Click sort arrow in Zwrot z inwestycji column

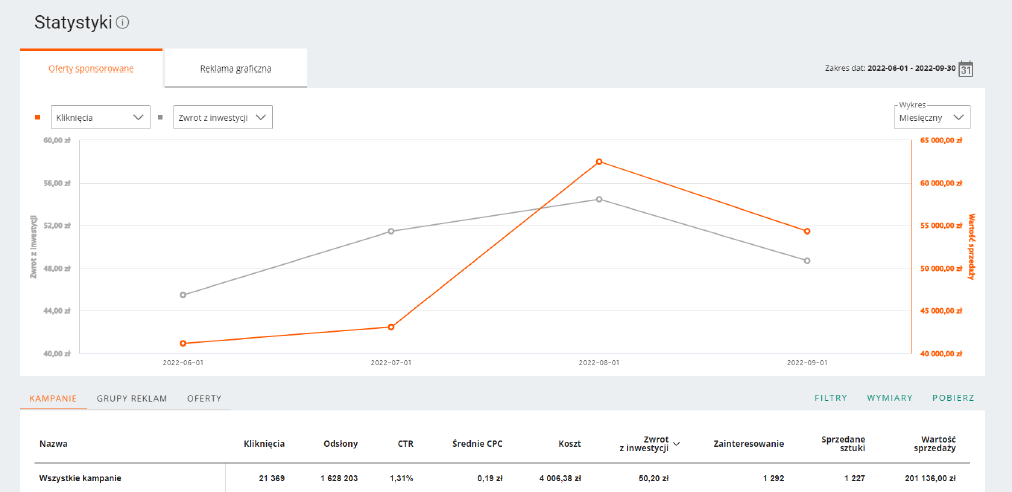pos(678,441)
